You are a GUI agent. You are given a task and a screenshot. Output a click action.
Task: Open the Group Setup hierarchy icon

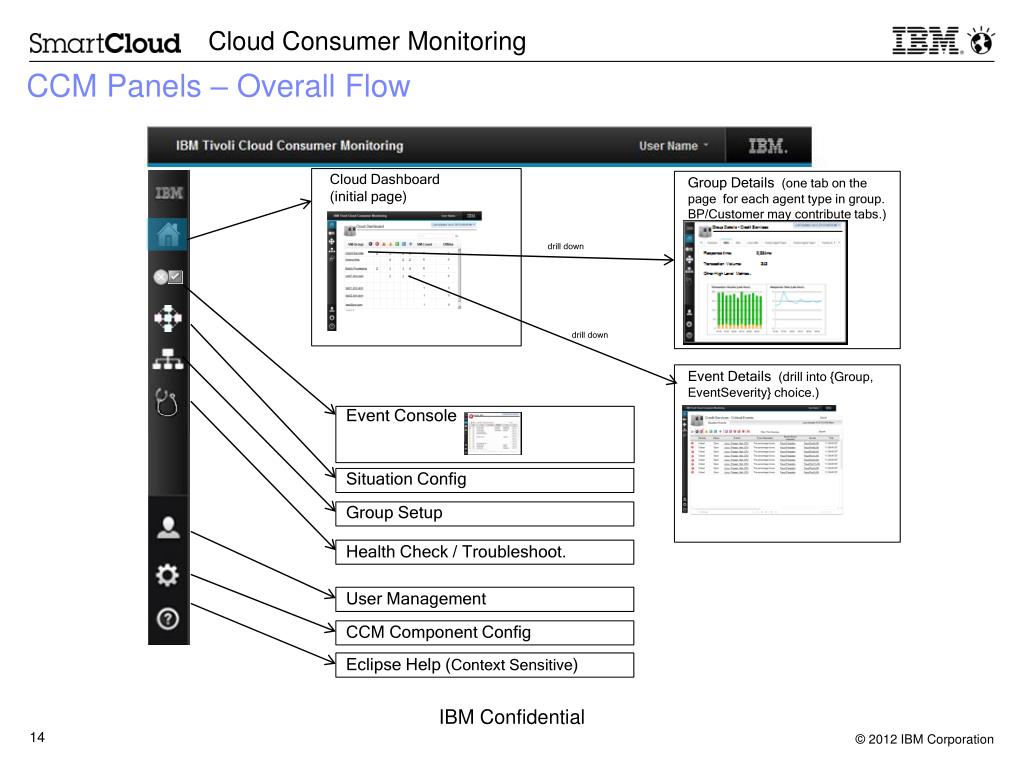(x=168, y=359)
